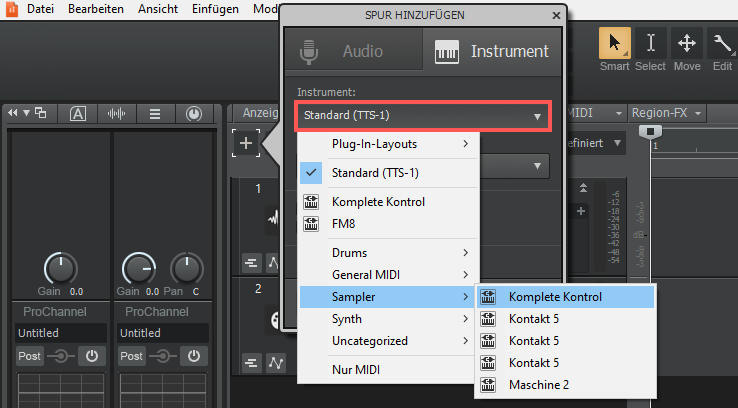Toggle right ProChannel power button
Screen dimensions: 738x408
point(194,356)
